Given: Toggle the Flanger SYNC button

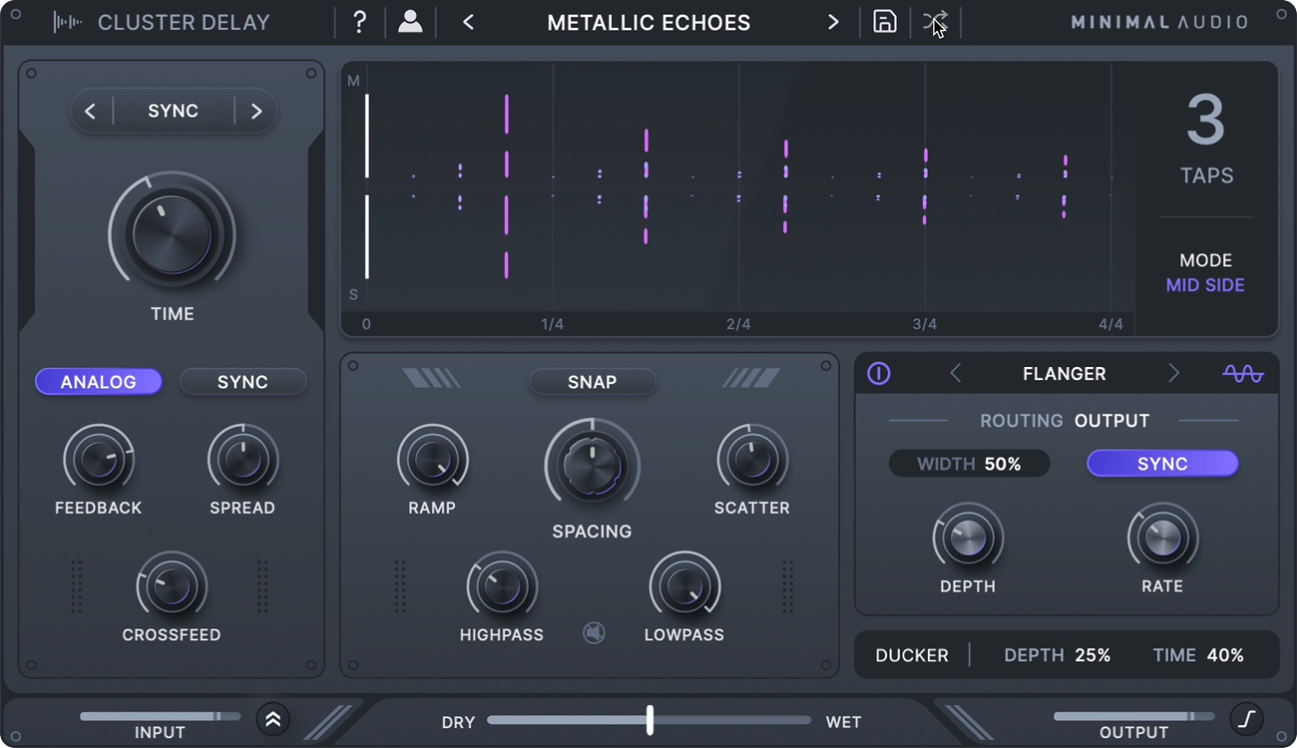Looking at the screenshot, I should 1162,464.
